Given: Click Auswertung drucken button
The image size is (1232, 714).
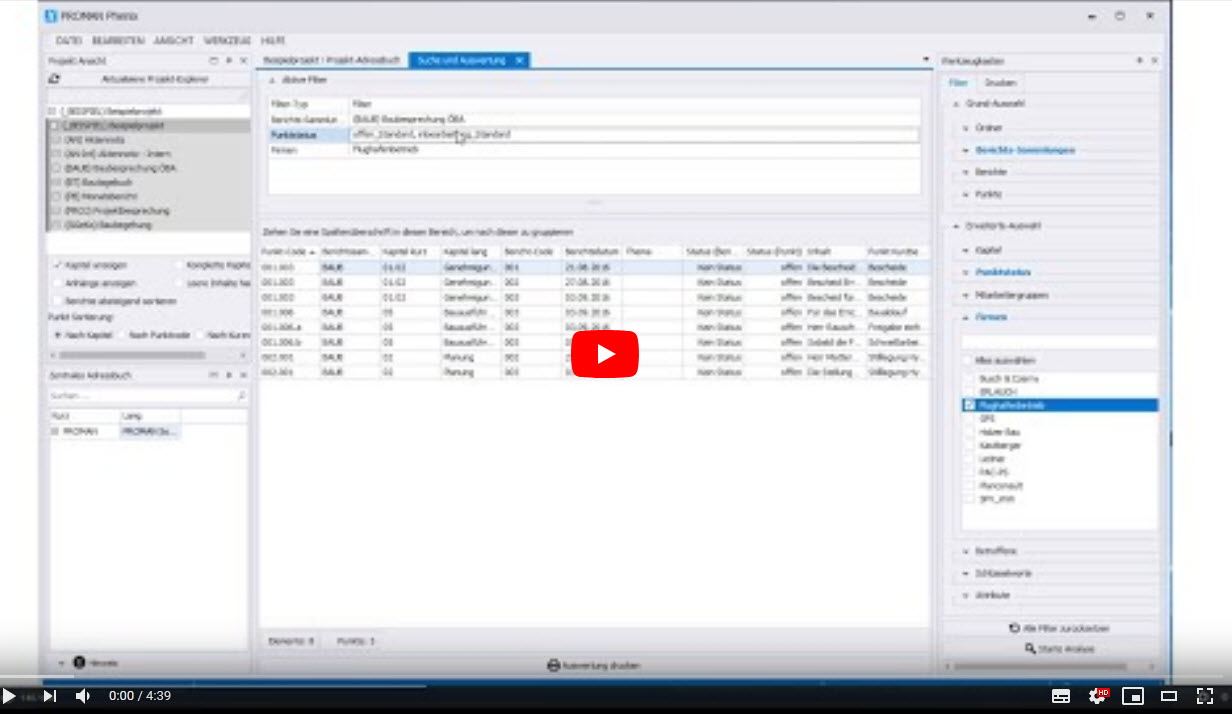Looking at the screenshot, I should click(x=594, y=665).
